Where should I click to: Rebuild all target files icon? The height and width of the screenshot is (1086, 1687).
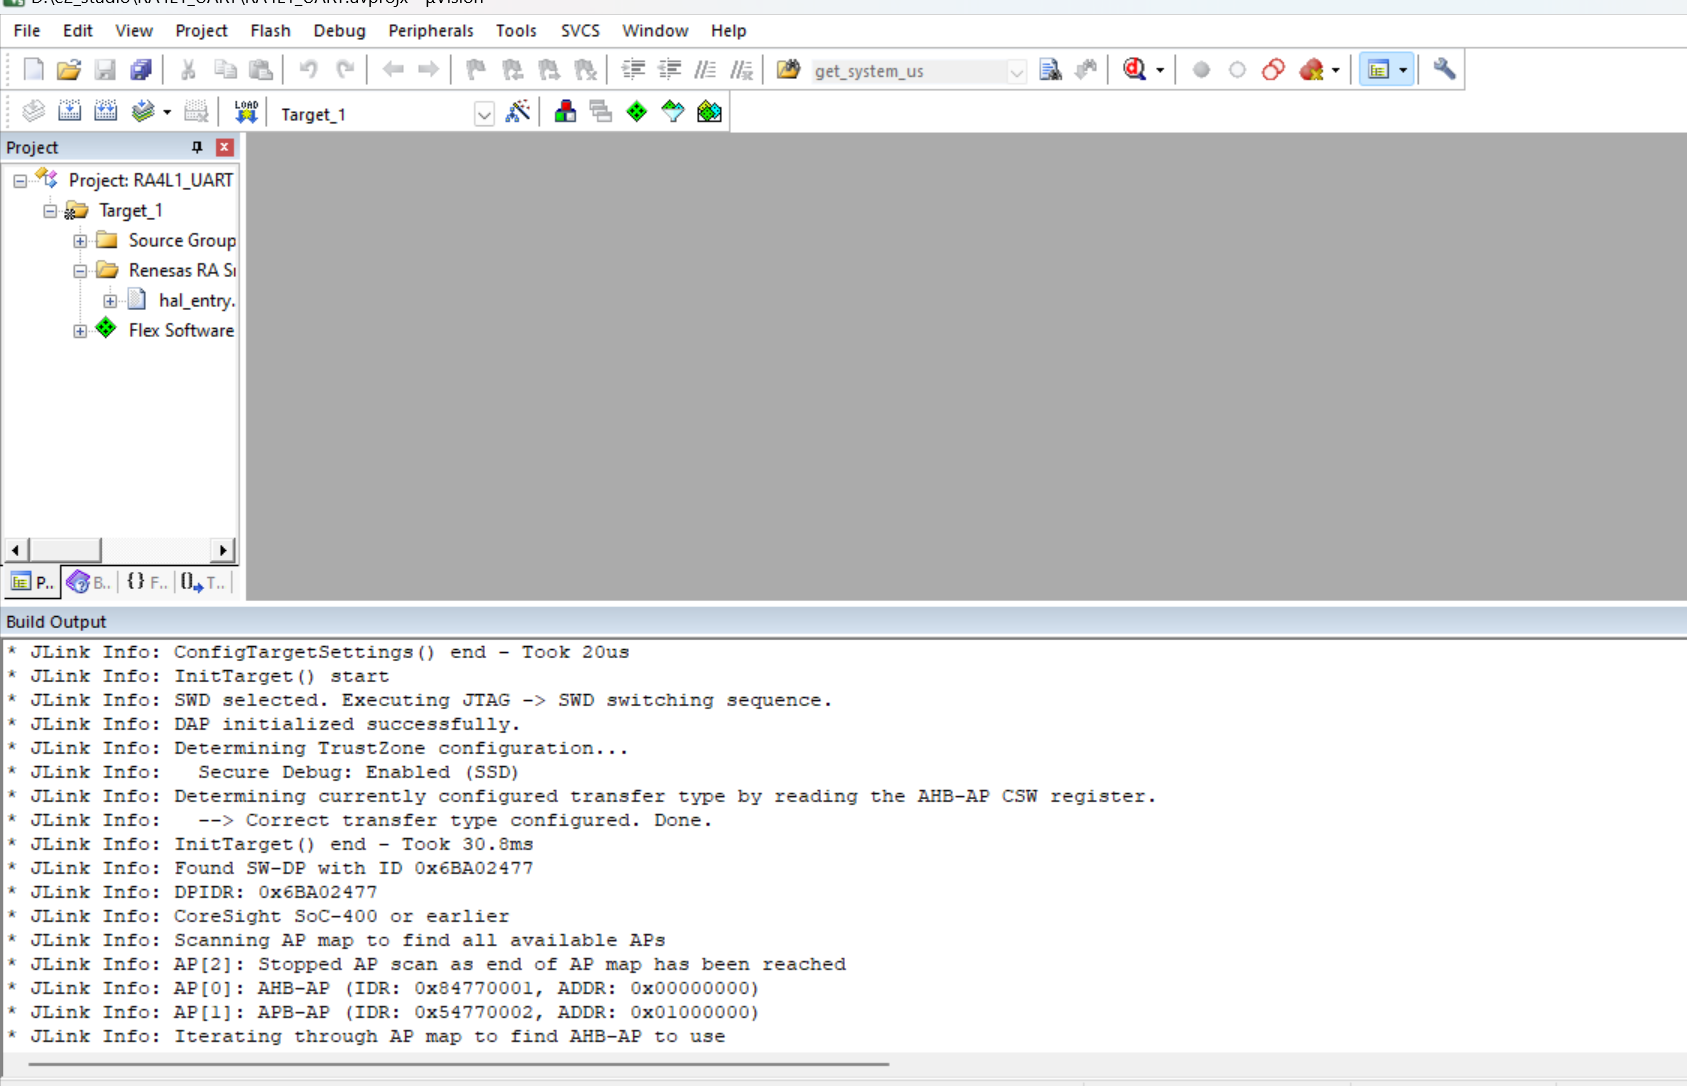pyautogui.click(x=105, y=112)
